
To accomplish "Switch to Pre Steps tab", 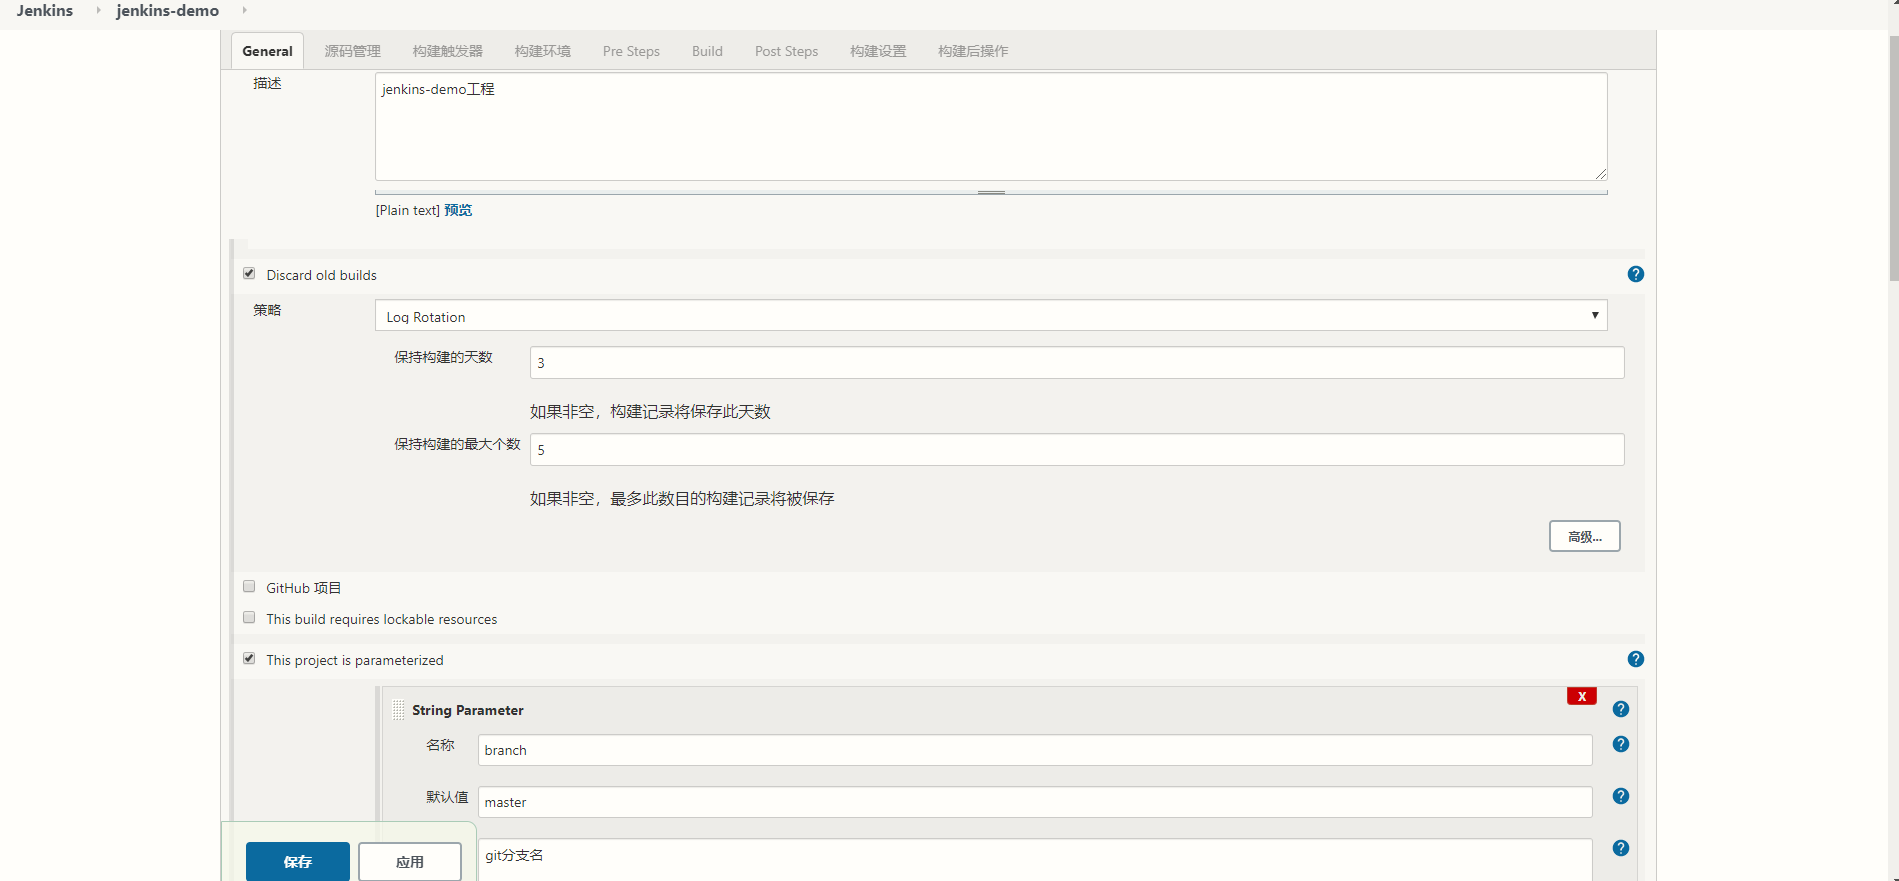I will point(631,51).
